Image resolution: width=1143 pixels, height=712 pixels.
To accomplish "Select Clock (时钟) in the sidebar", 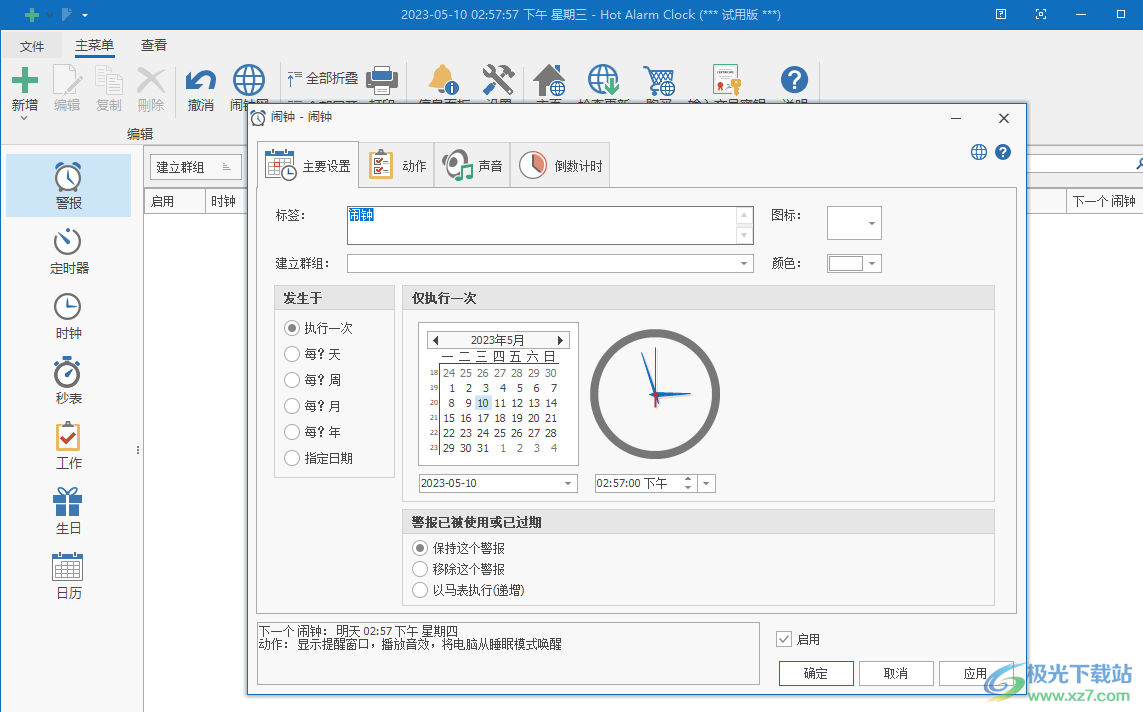I will 69,316.
